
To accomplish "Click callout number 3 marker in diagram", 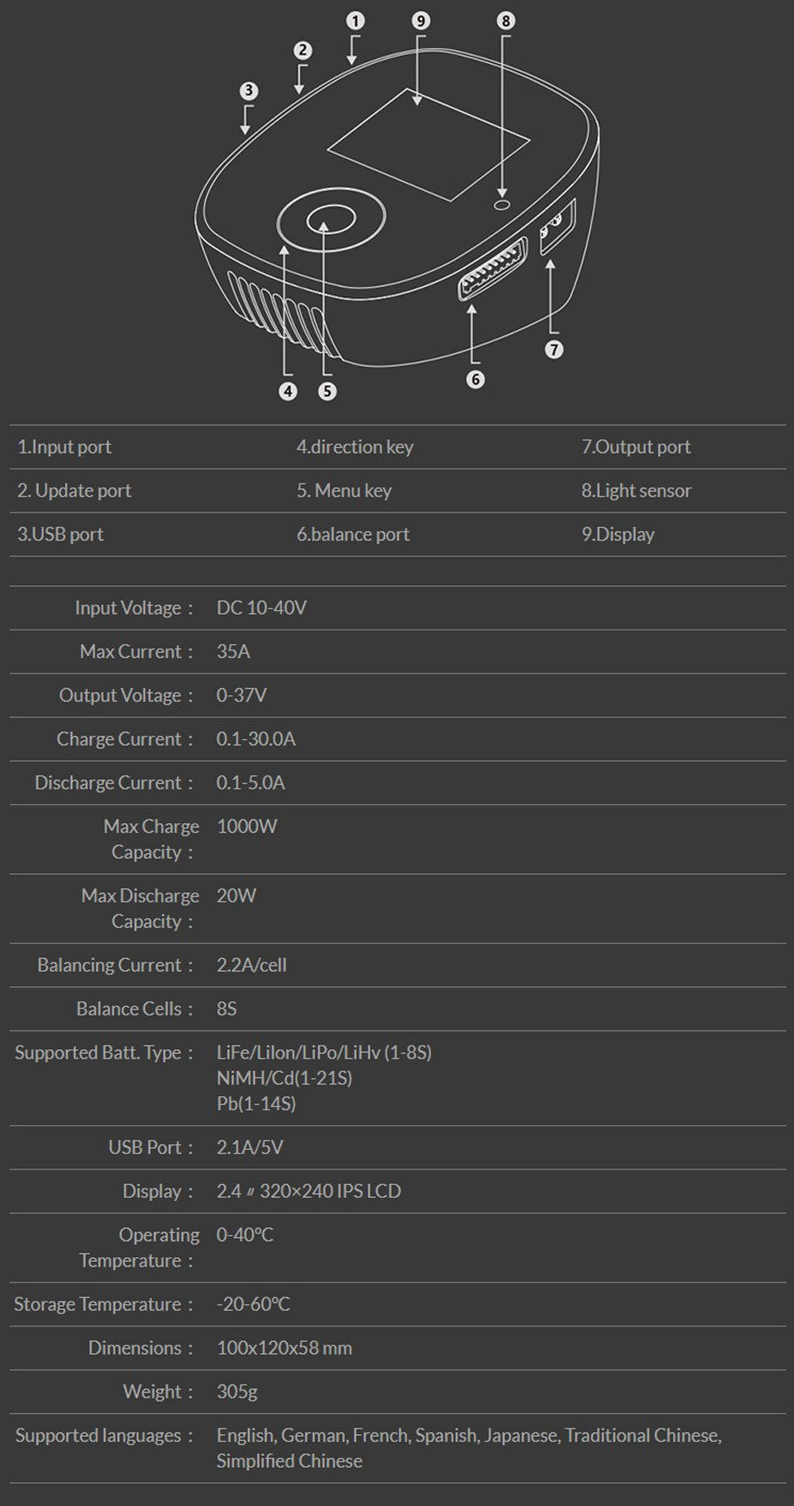I will (x=249, y=91).
